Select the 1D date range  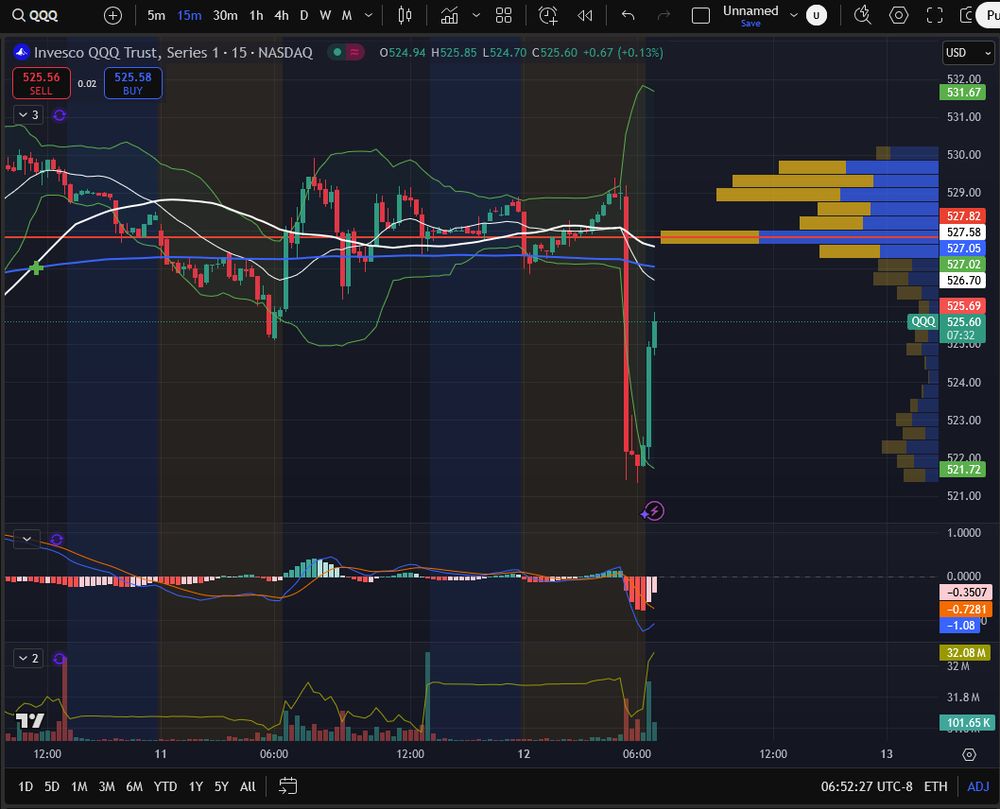[x=26, y=787]
